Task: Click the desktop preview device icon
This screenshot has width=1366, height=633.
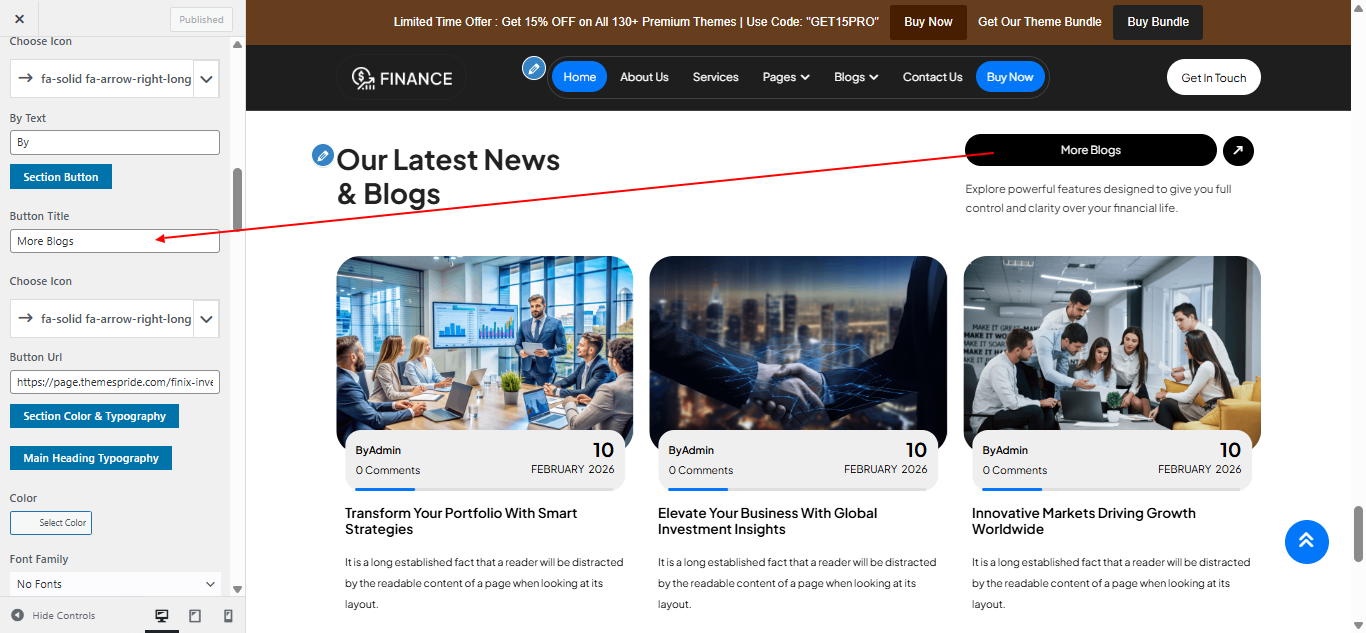Action: pos(162,616)
